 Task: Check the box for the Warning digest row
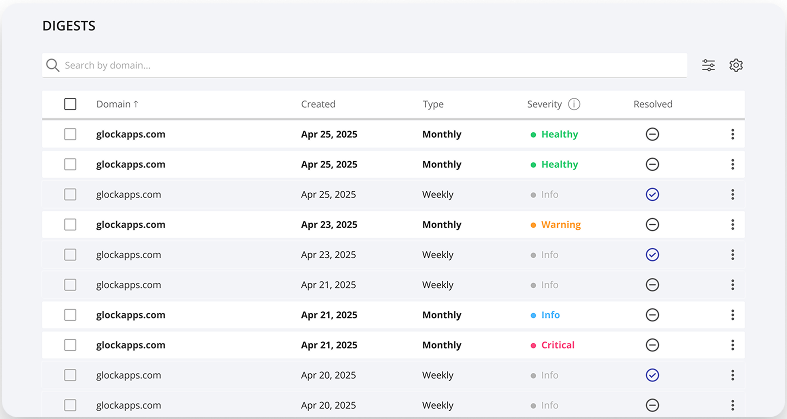click(x=70, y=225)
